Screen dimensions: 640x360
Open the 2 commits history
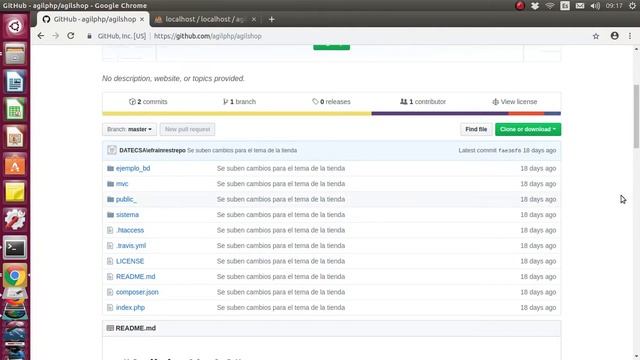click(148, 102)
